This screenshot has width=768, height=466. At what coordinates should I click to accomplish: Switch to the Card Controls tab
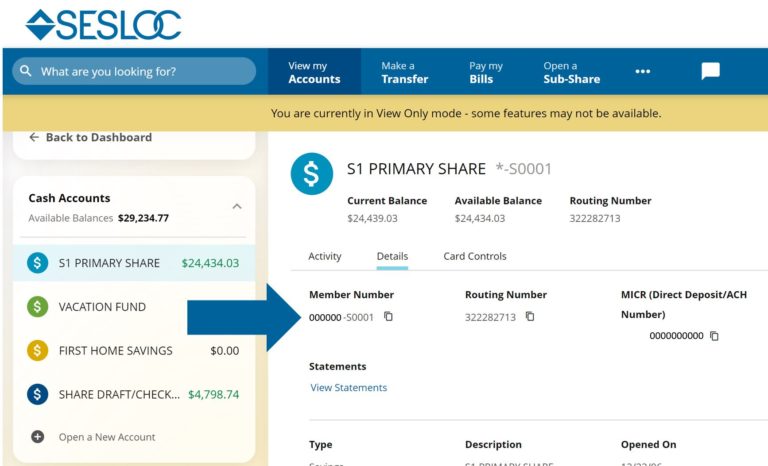(x=475, y=256)
